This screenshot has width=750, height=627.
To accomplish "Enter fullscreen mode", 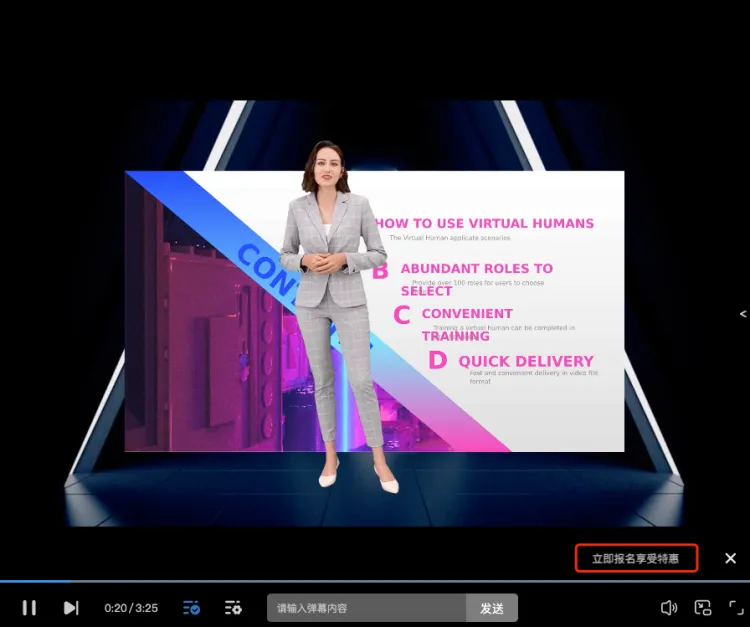I will (735, 607).
